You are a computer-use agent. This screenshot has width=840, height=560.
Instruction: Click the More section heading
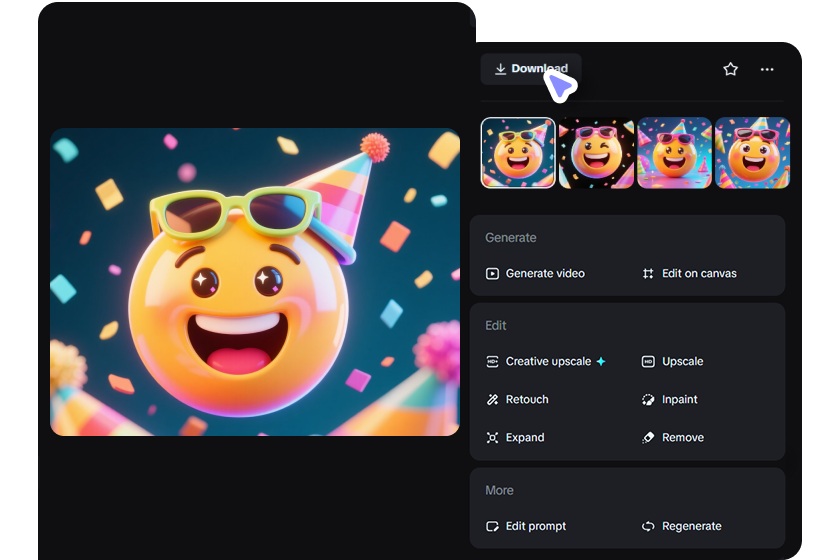(499, 490)
